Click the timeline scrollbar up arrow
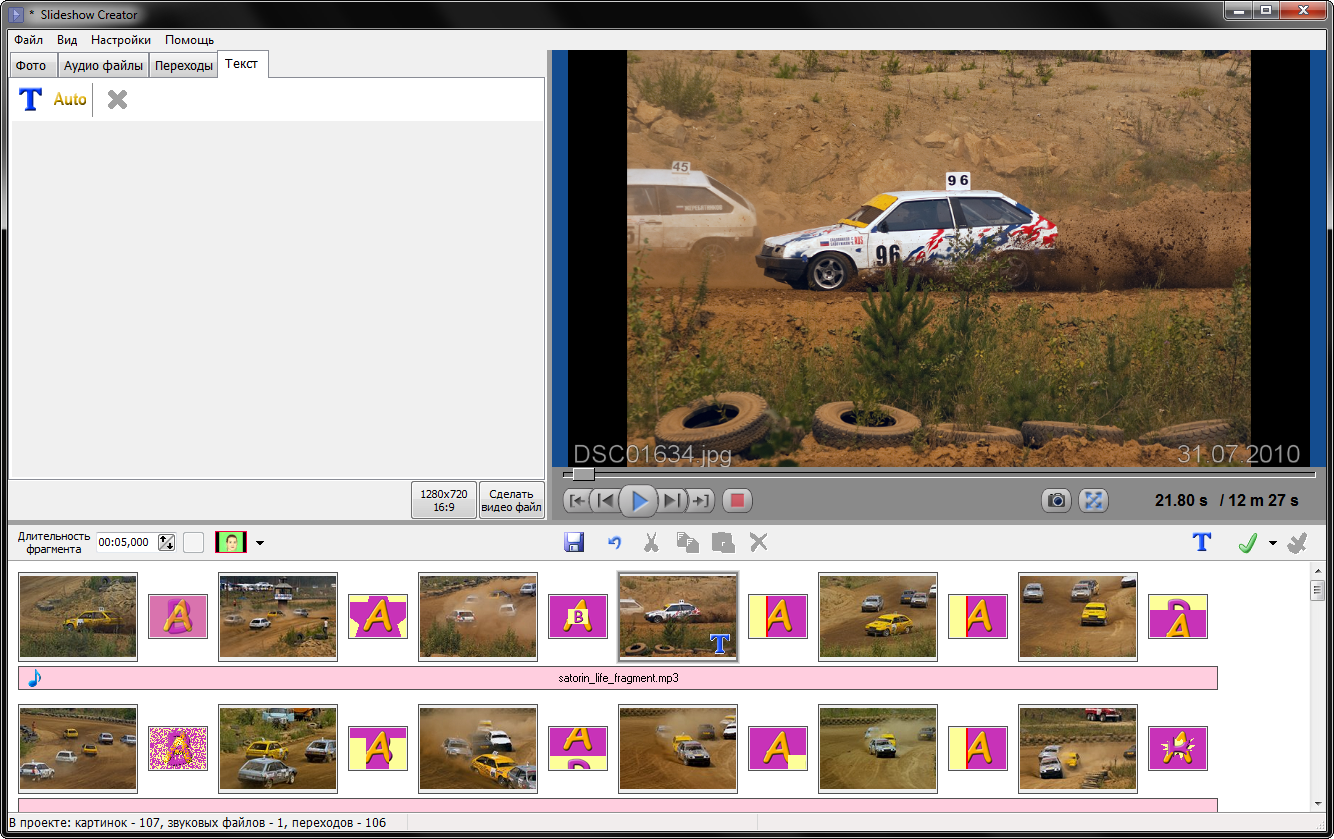The image size is (1334, 839). click(1317, 572)
